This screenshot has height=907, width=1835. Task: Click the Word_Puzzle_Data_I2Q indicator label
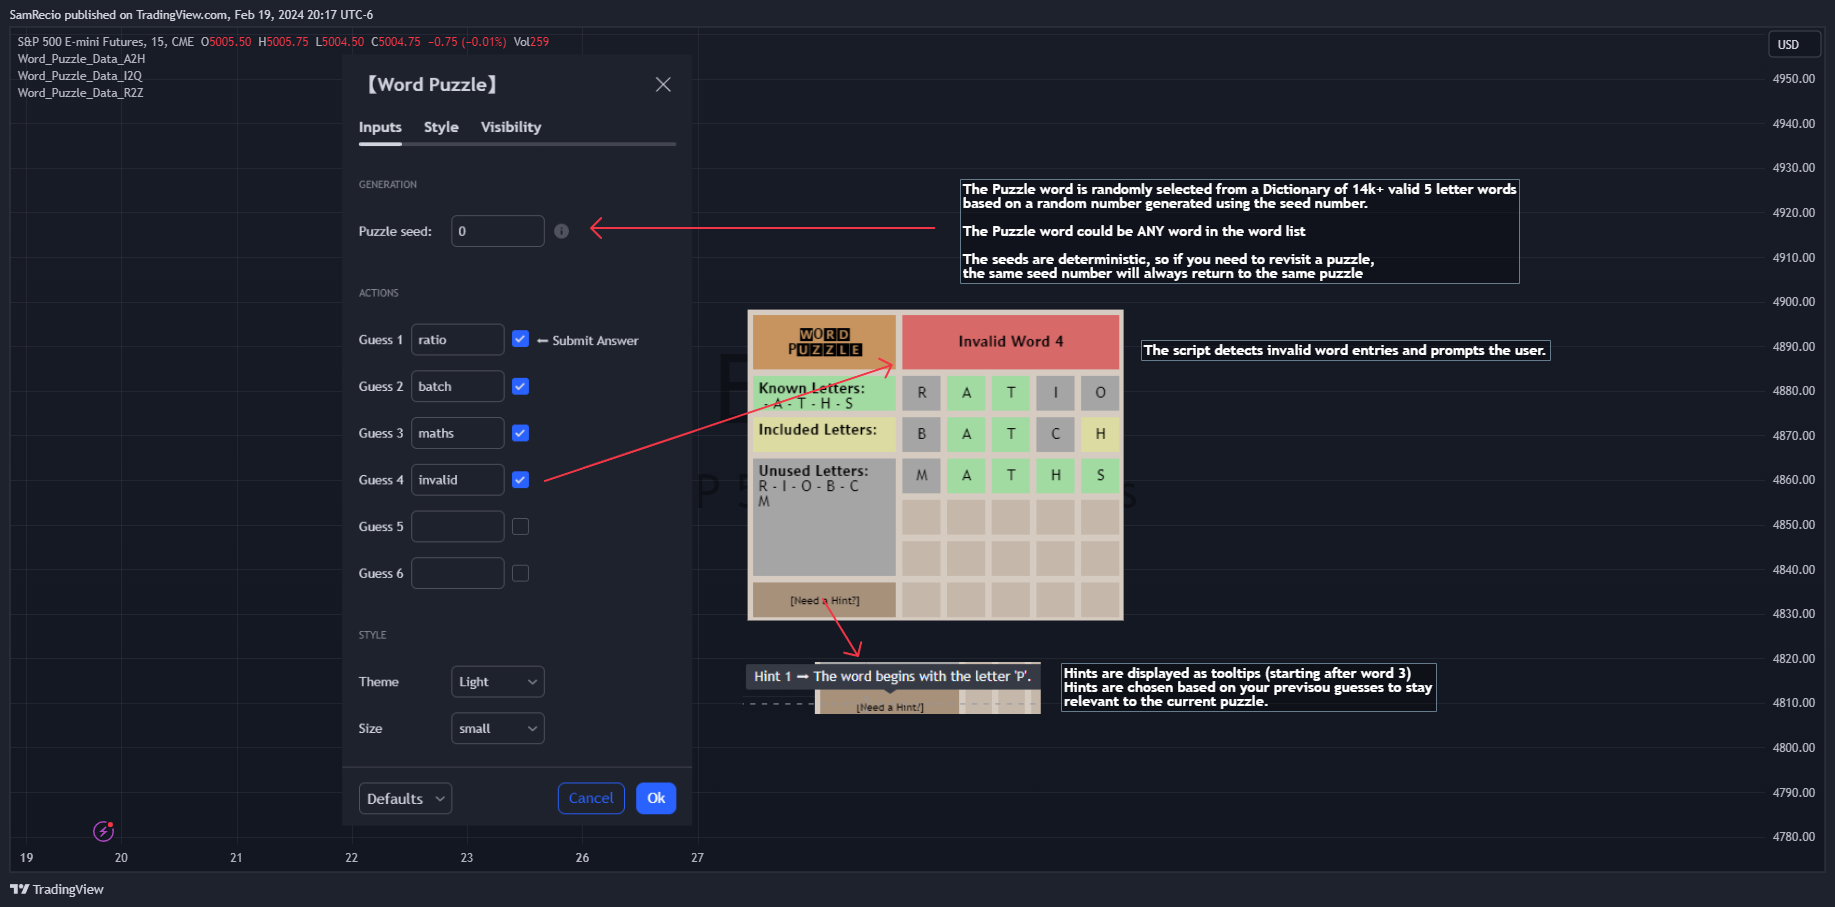click(x=80, y=76)
